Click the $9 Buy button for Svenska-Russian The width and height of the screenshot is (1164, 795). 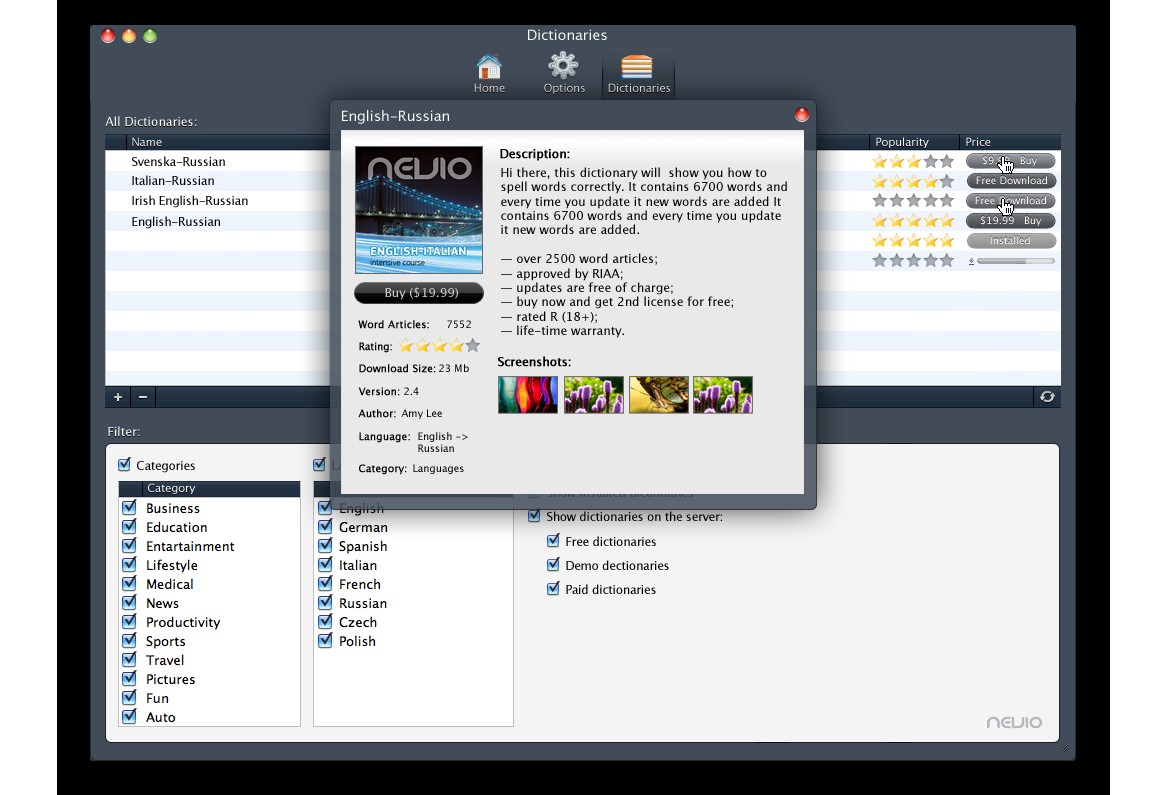tap(1010, 160)
